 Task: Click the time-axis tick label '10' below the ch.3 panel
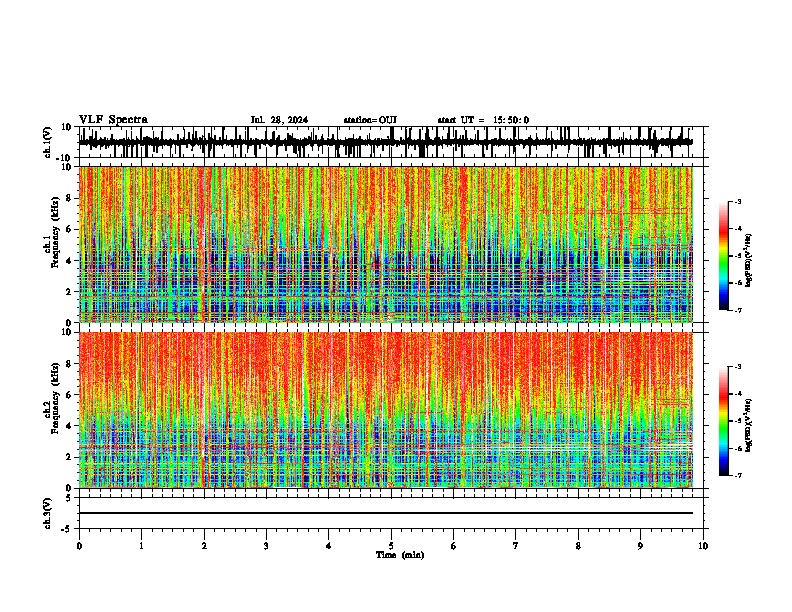pos(703,546)
